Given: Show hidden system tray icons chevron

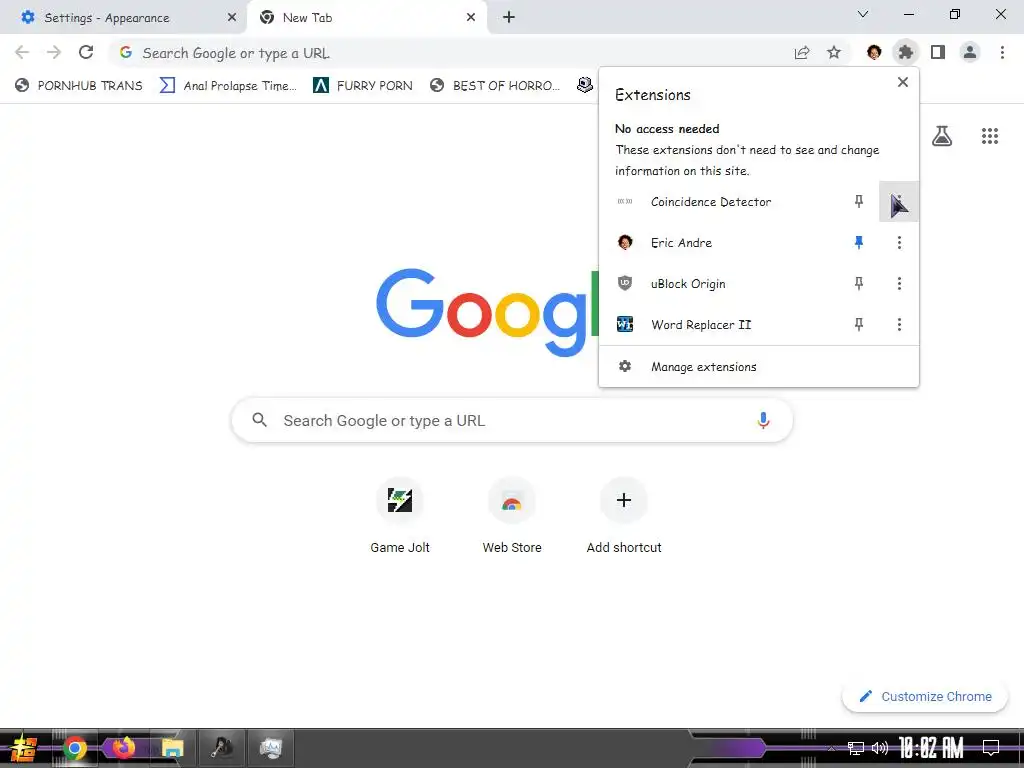Looking at the screenshot, I should (x=831, y=748).
